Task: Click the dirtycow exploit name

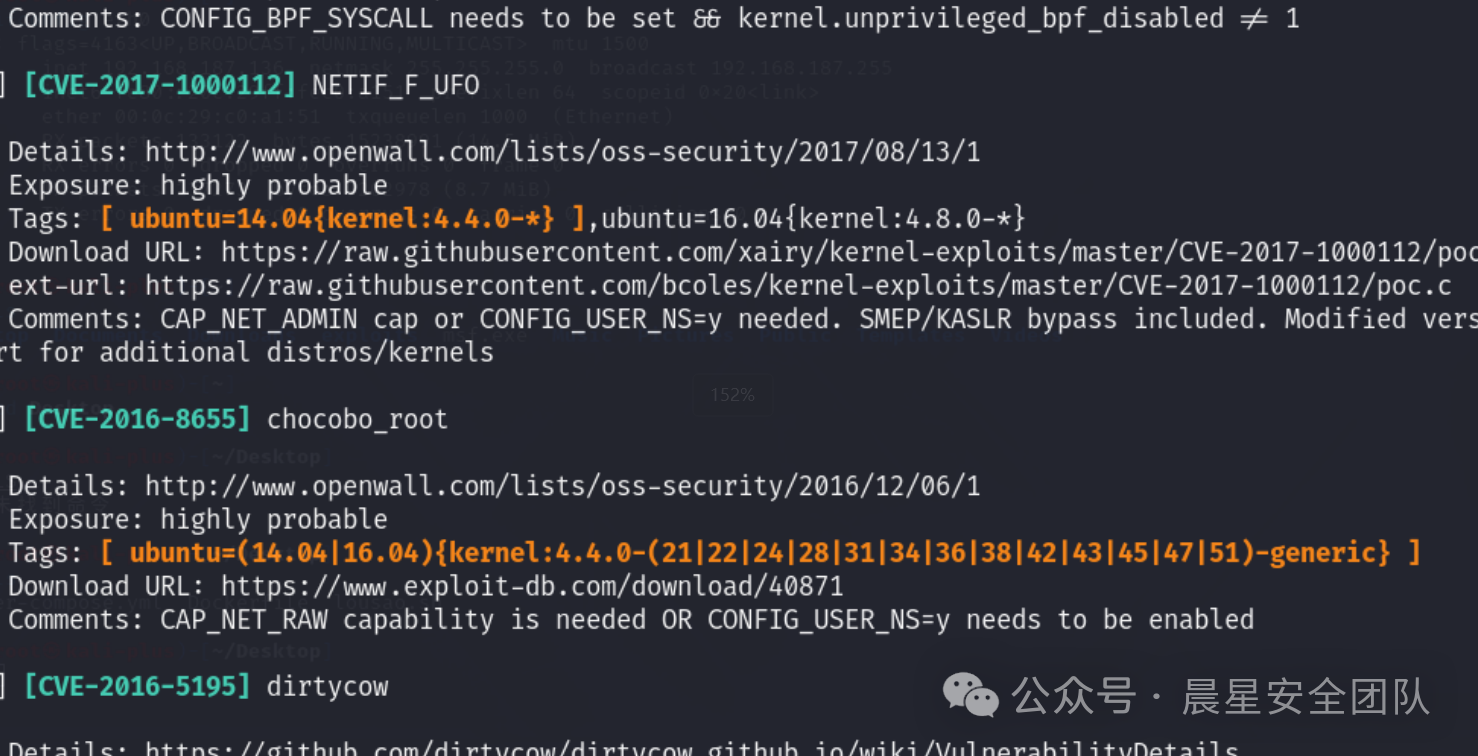Action: pos(327,686)
